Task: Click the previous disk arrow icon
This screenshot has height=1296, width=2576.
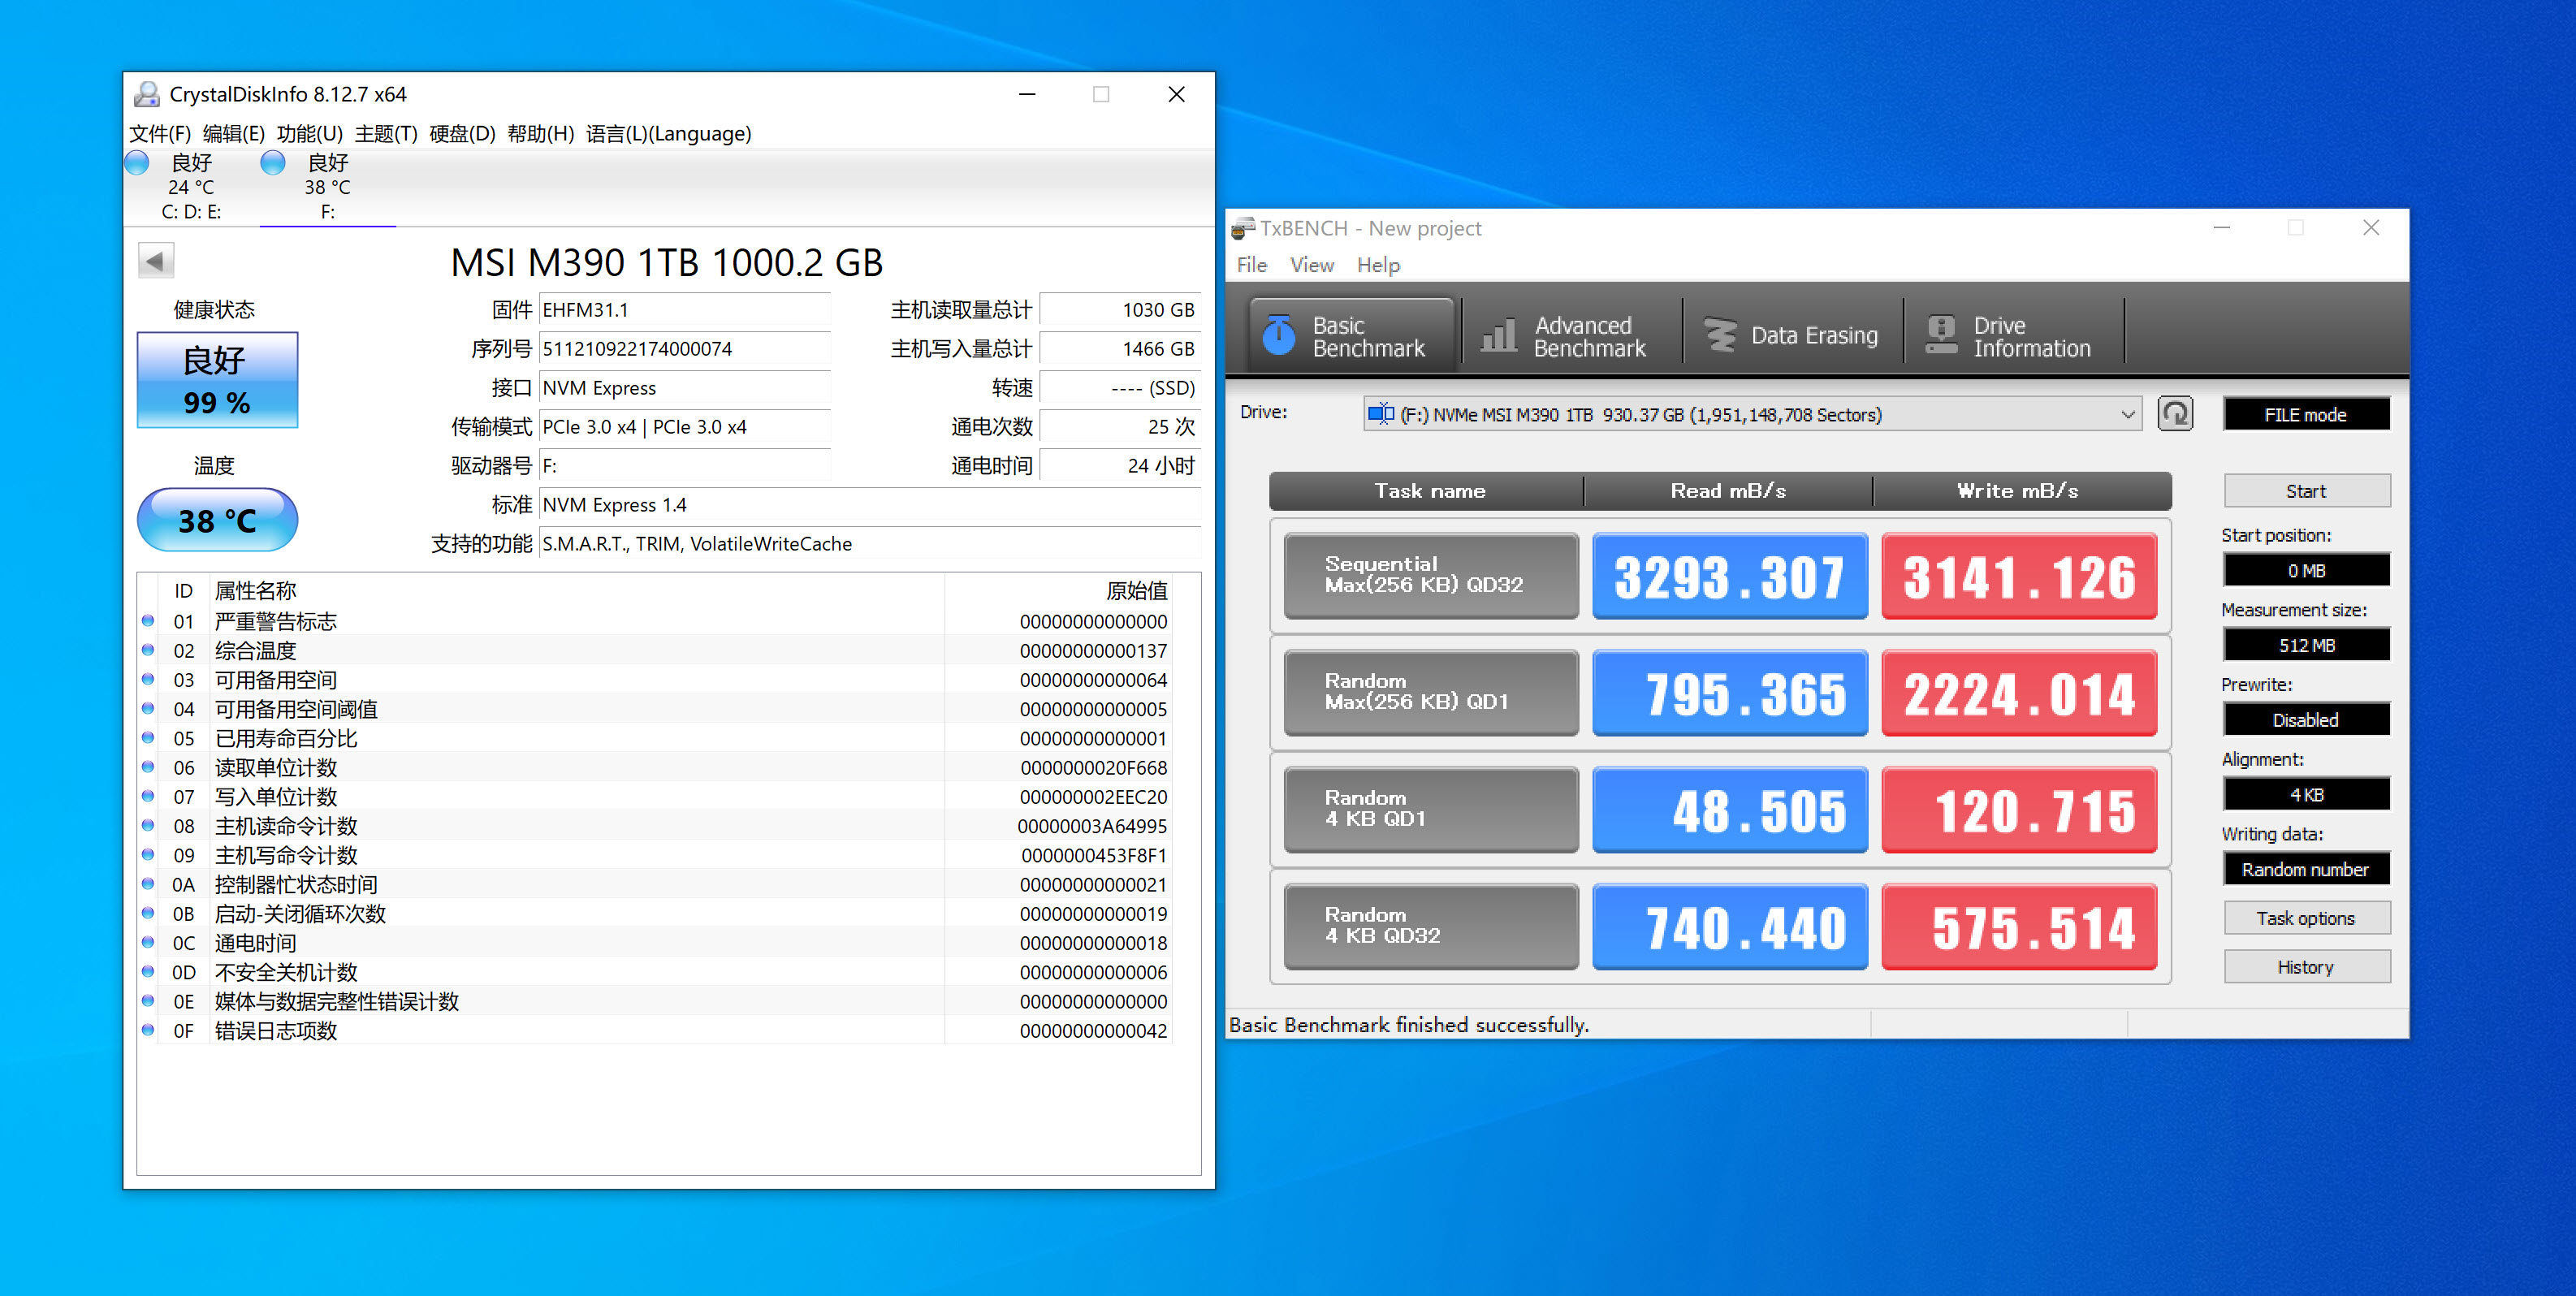Action: click(155, 261)
